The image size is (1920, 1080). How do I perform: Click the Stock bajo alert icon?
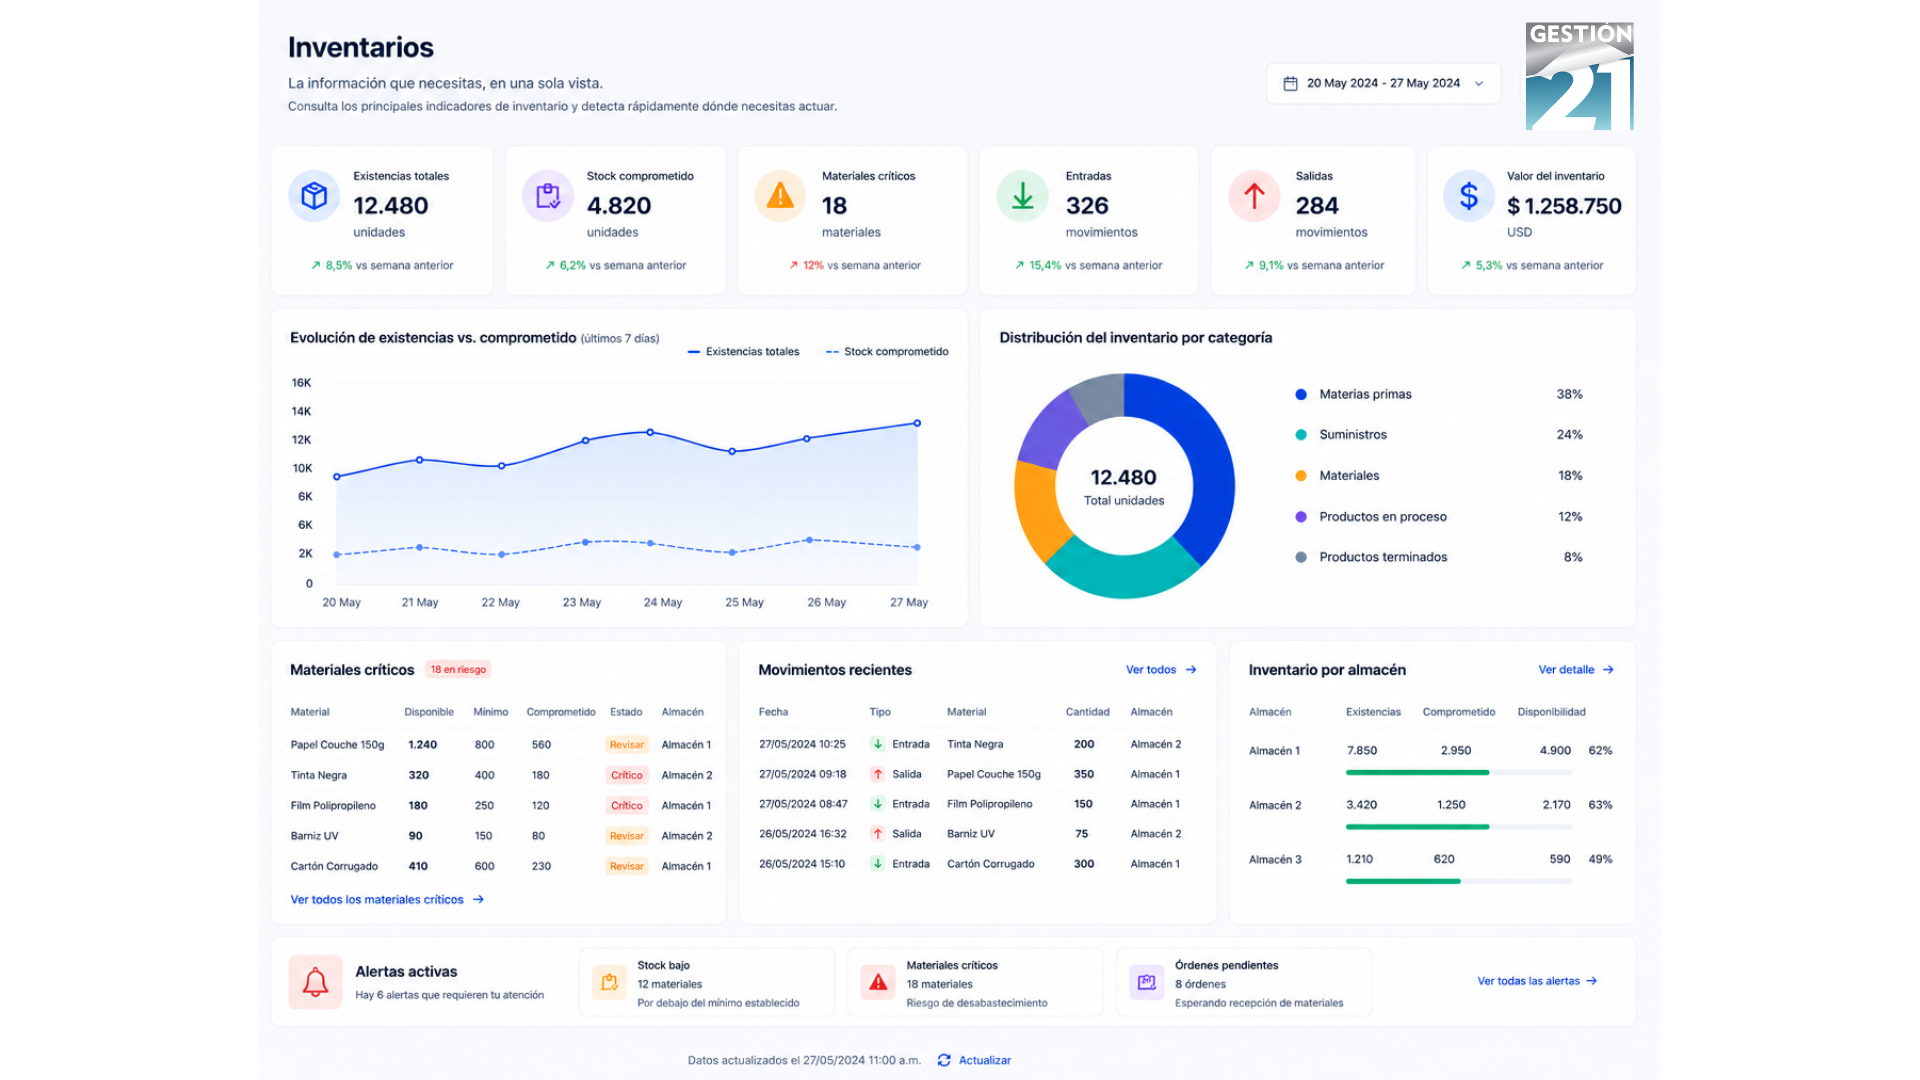pyautogui.click(x=609, y=983)
